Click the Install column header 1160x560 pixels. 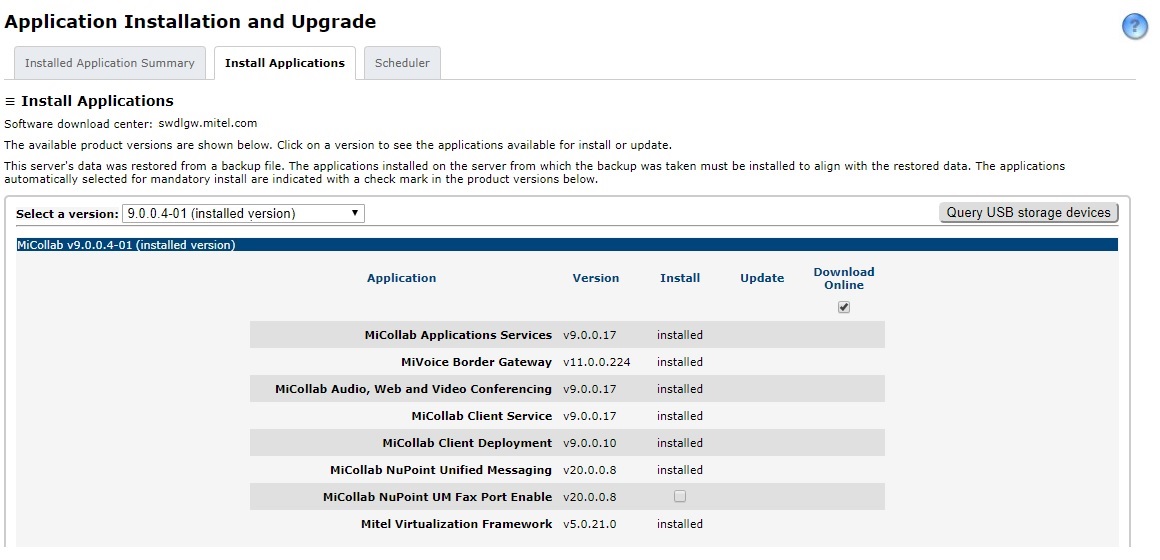point(680,278)
